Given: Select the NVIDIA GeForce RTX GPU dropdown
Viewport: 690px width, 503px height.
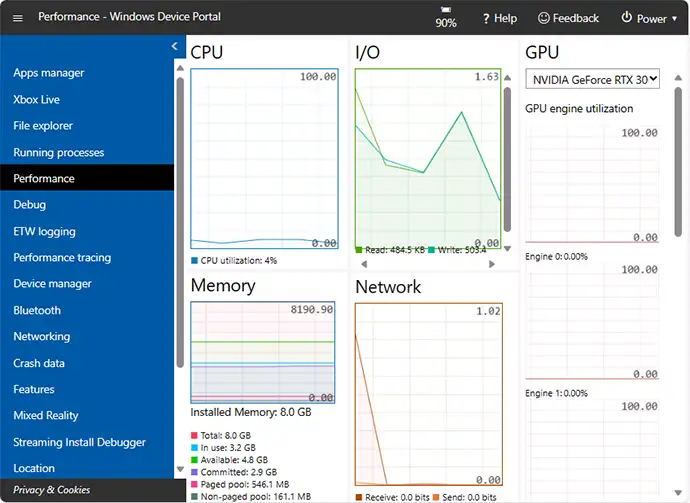Looking at the screenshot, I should [592, 79].
